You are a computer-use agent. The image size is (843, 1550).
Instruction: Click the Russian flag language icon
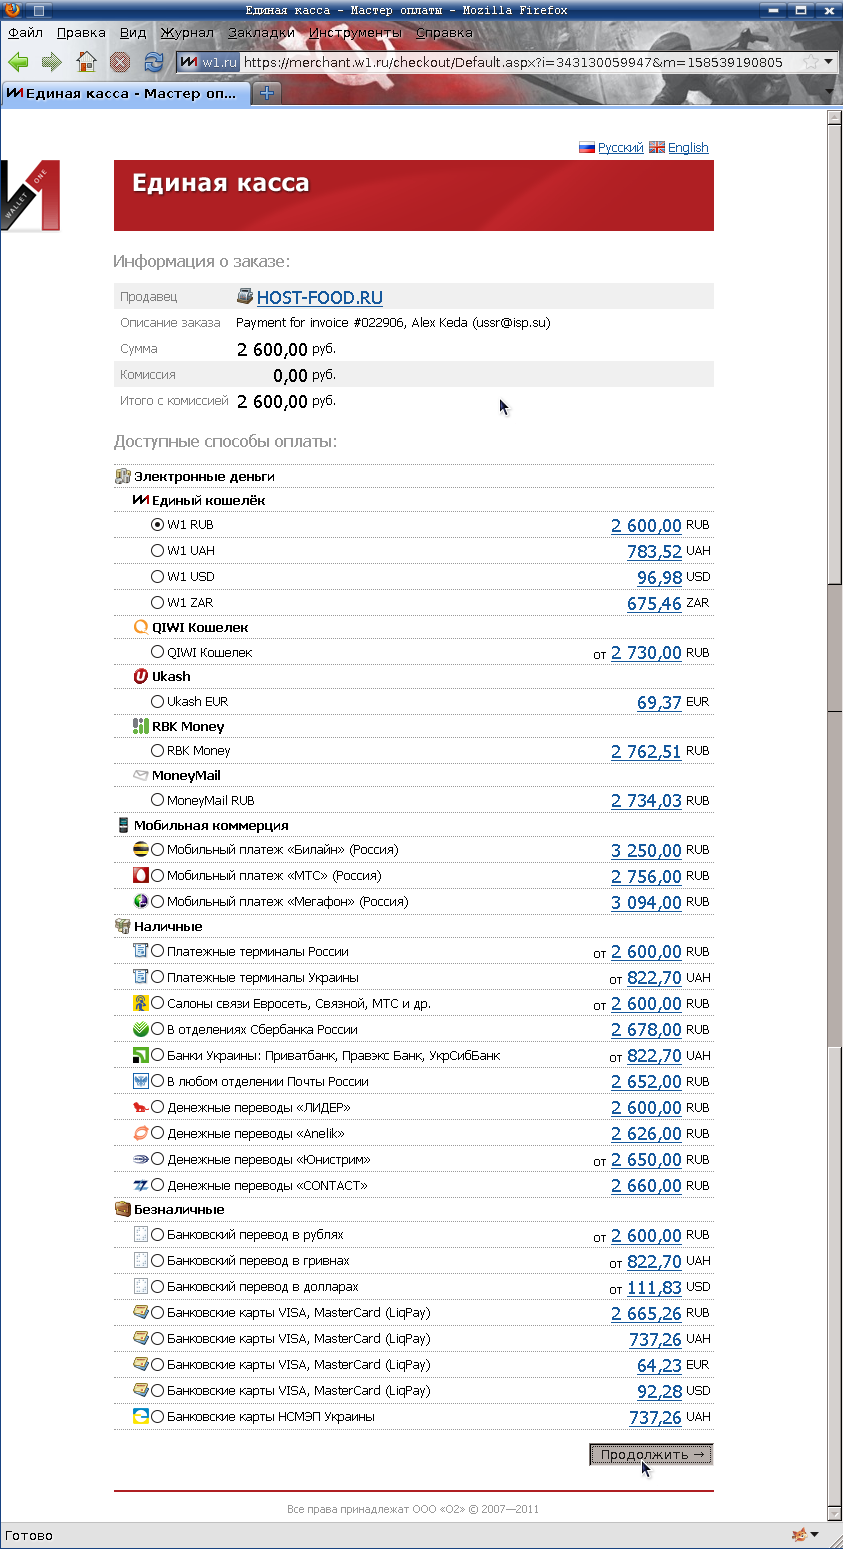587,147
